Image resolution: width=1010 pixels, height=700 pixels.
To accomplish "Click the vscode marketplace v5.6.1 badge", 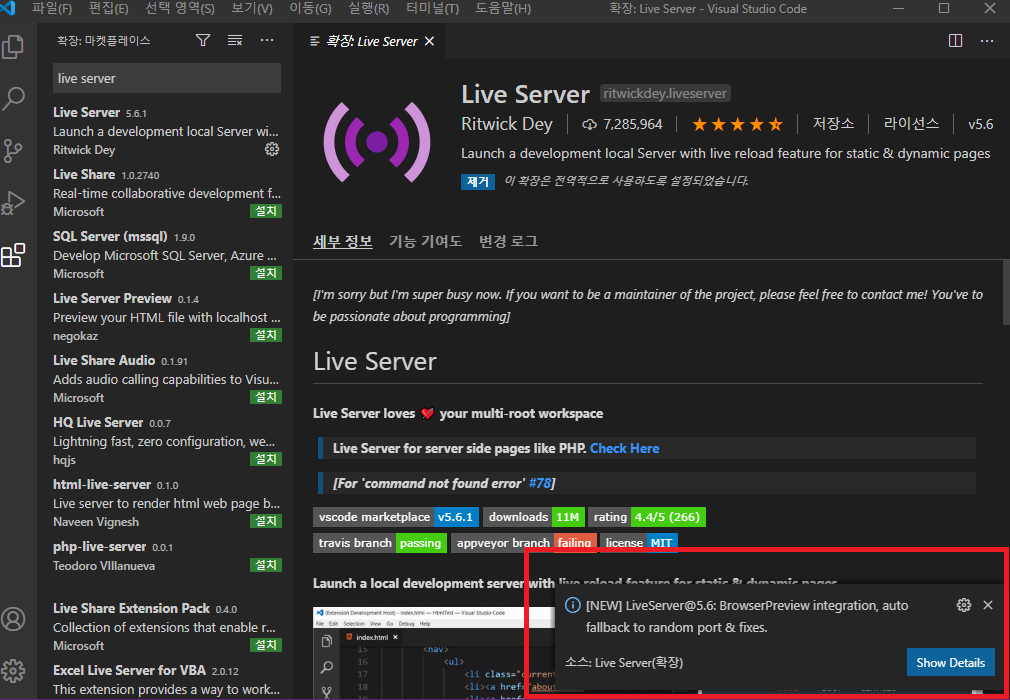I will point(395,517).
